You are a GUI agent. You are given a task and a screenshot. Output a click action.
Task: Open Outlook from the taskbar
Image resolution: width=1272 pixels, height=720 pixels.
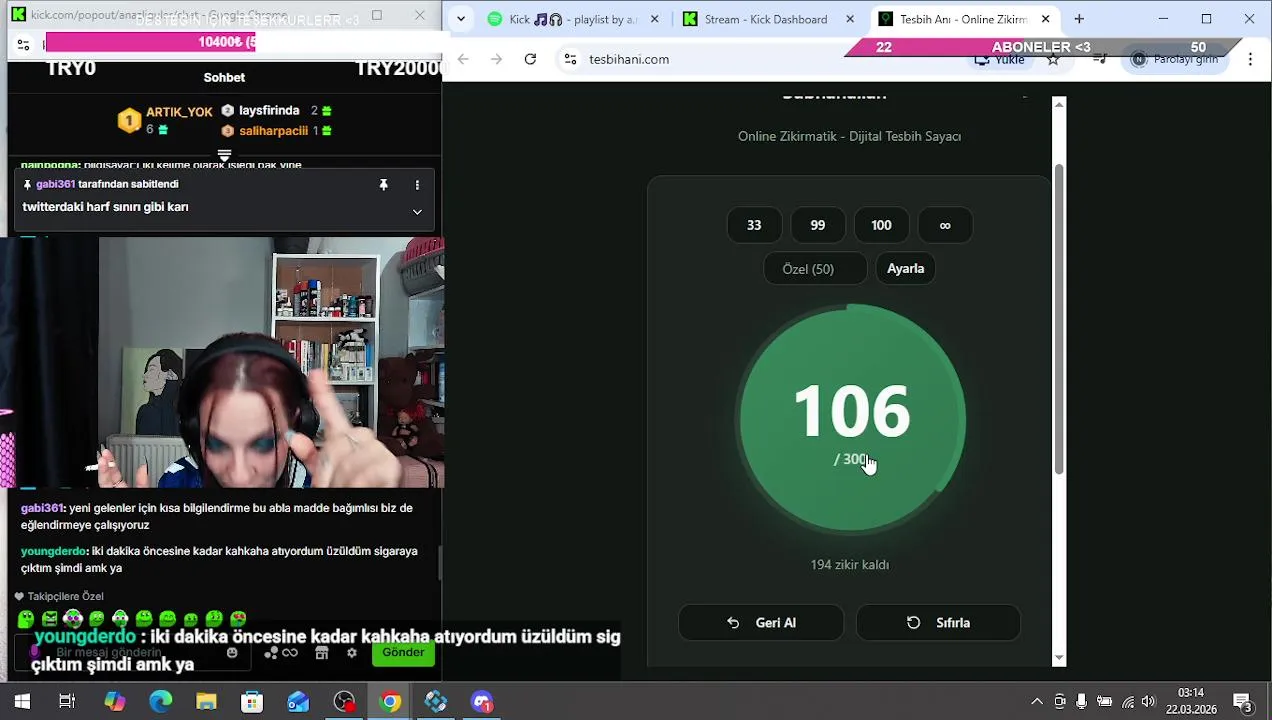(298, 702)
